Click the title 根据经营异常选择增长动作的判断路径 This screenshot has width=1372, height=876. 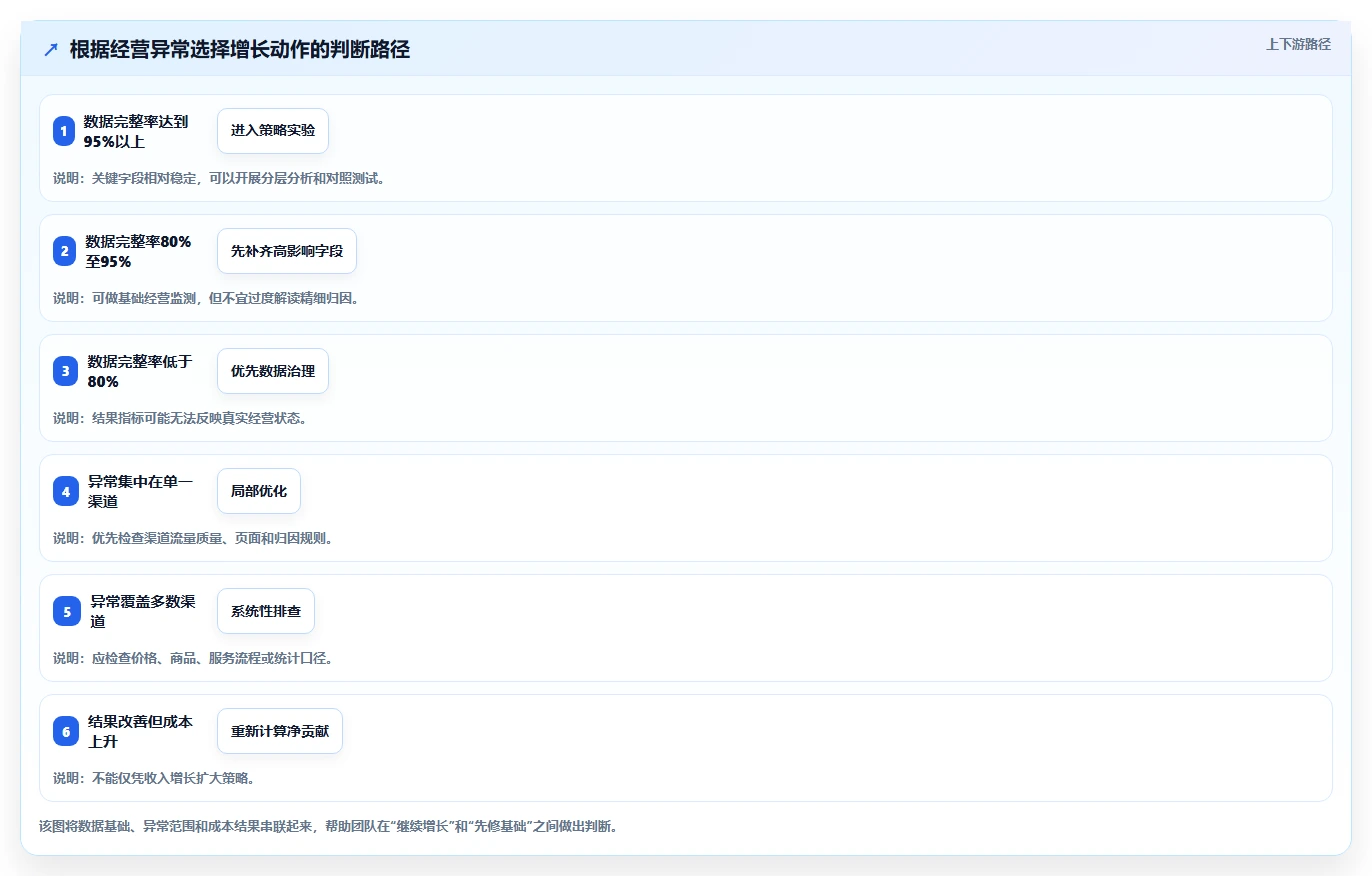pyautogui.click(x=240, y=50)
